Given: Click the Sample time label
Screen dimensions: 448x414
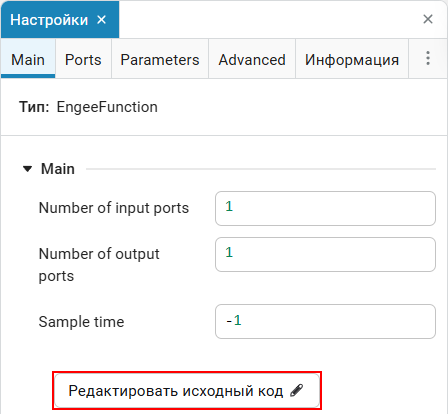Looking at the screenshot, I should [81, 322].
